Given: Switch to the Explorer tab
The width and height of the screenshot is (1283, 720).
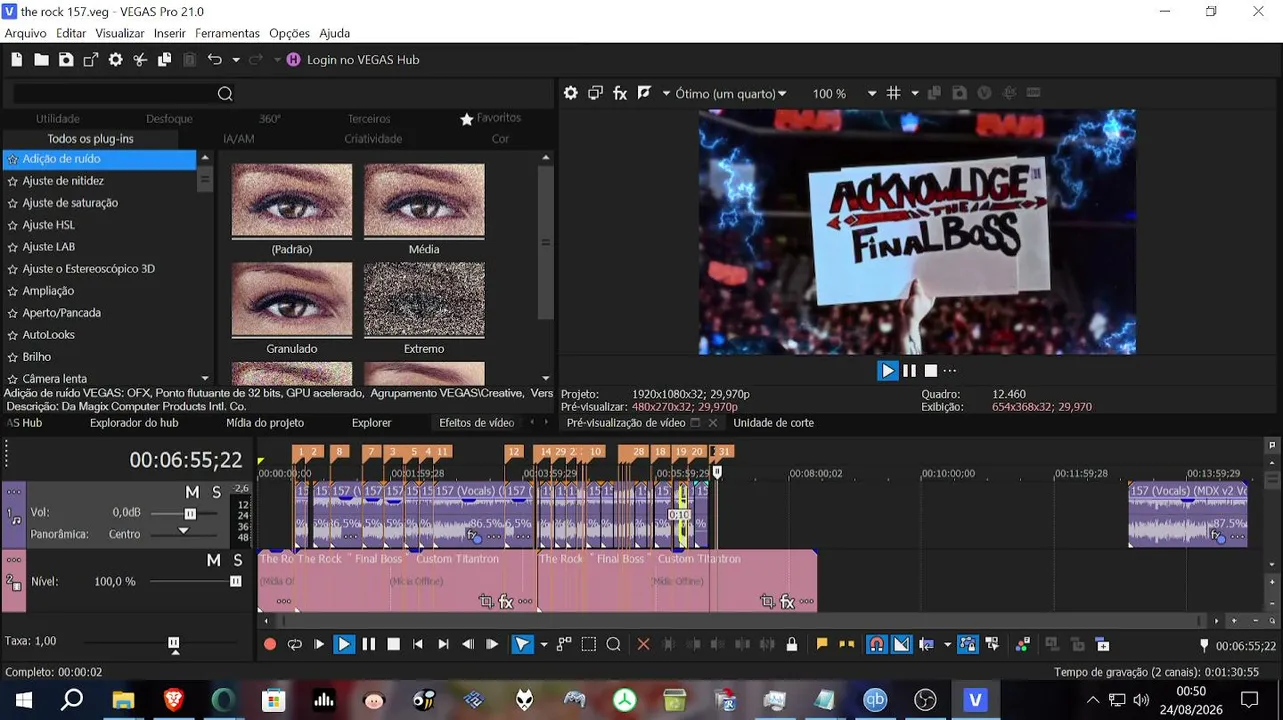Looking at the screenshot, I should (371, 423).
